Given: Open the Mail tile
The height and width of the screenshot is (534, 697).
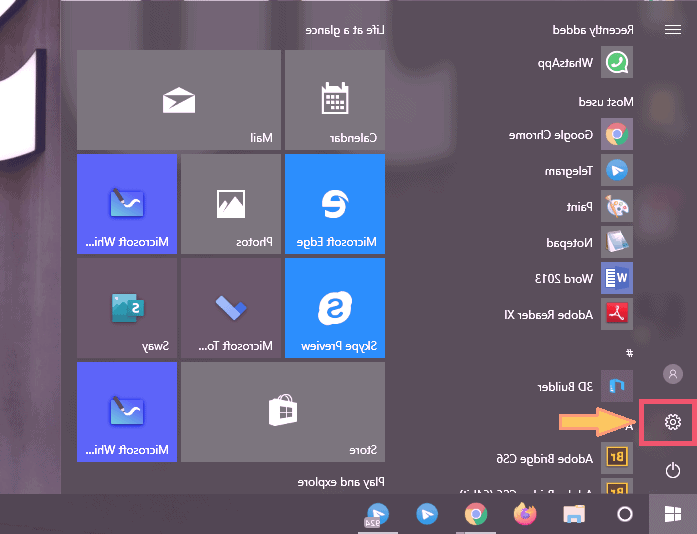Looking at the screenshot, I should point(179,100).
